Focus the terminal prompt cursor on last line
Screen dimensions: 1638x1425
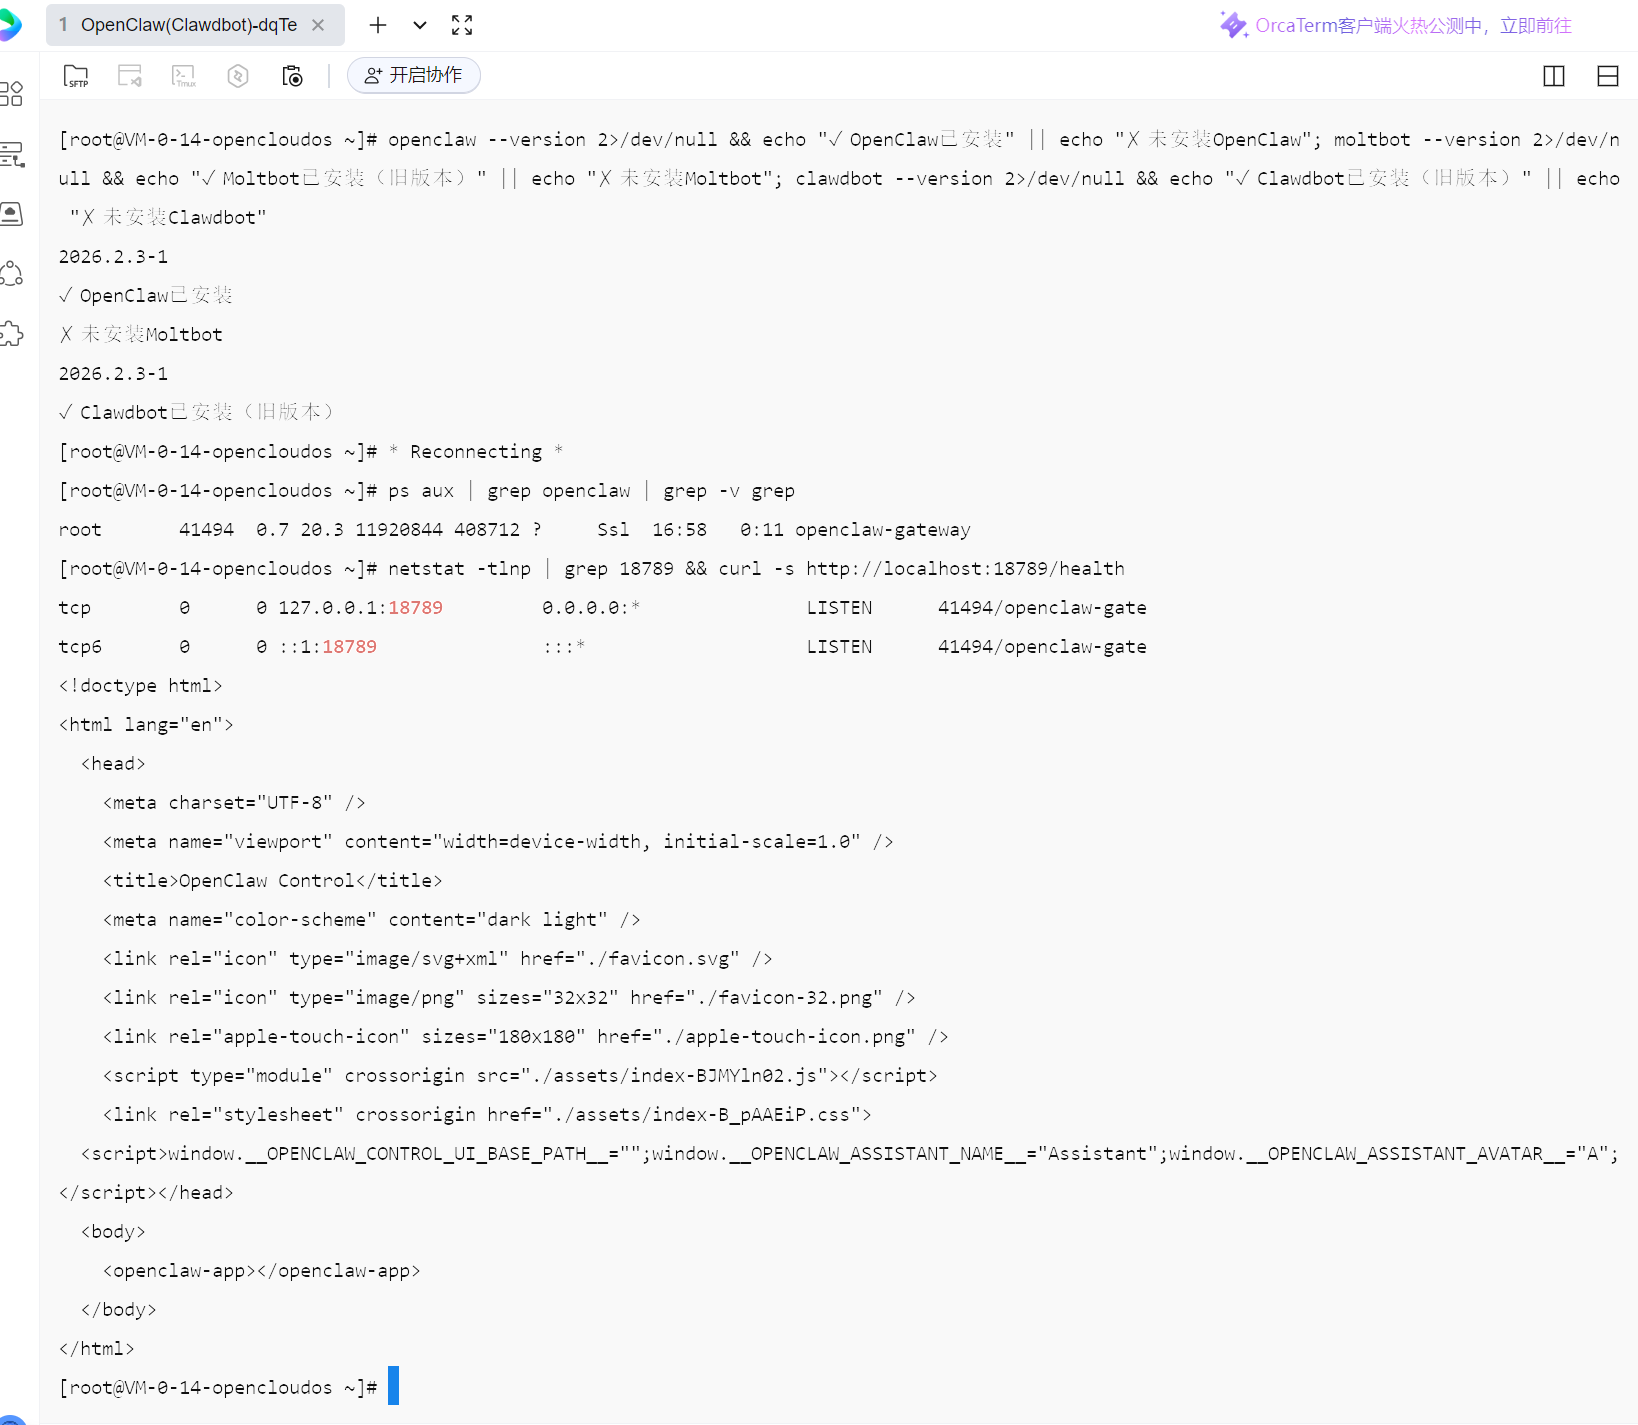[393, 1386]
